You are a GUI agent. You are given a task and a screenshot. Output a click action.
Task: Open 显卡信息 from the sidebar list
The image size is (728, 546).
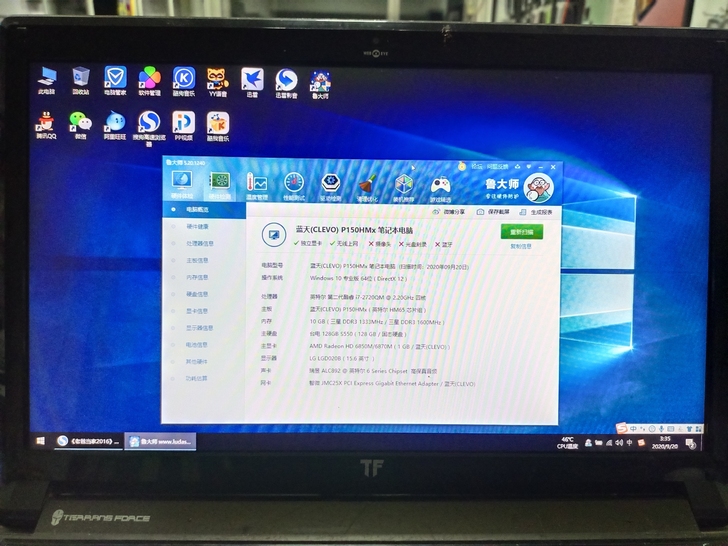(x=196, y=311)
